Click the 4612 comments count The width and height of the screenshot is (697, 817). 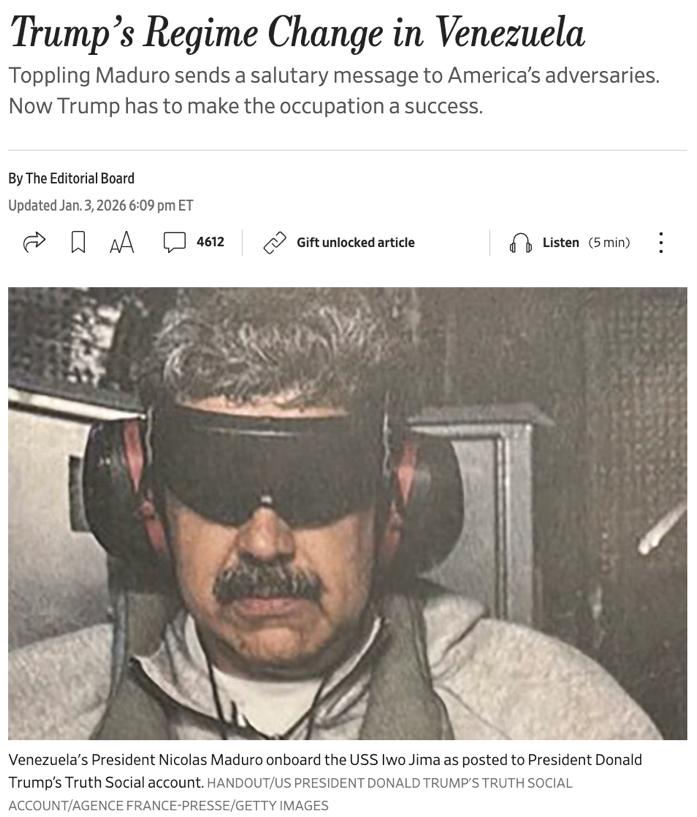tap(210, 242)
